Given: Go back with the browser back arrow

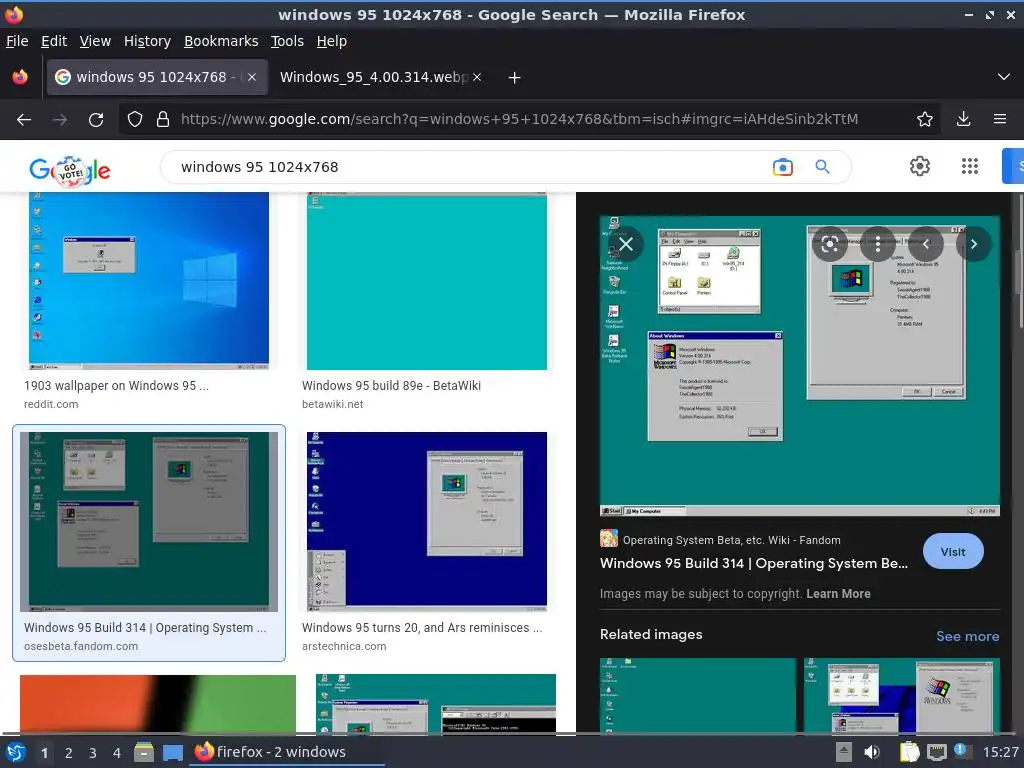Looking at the screenshot, I should pyautogui.click(x=24, y=120).
